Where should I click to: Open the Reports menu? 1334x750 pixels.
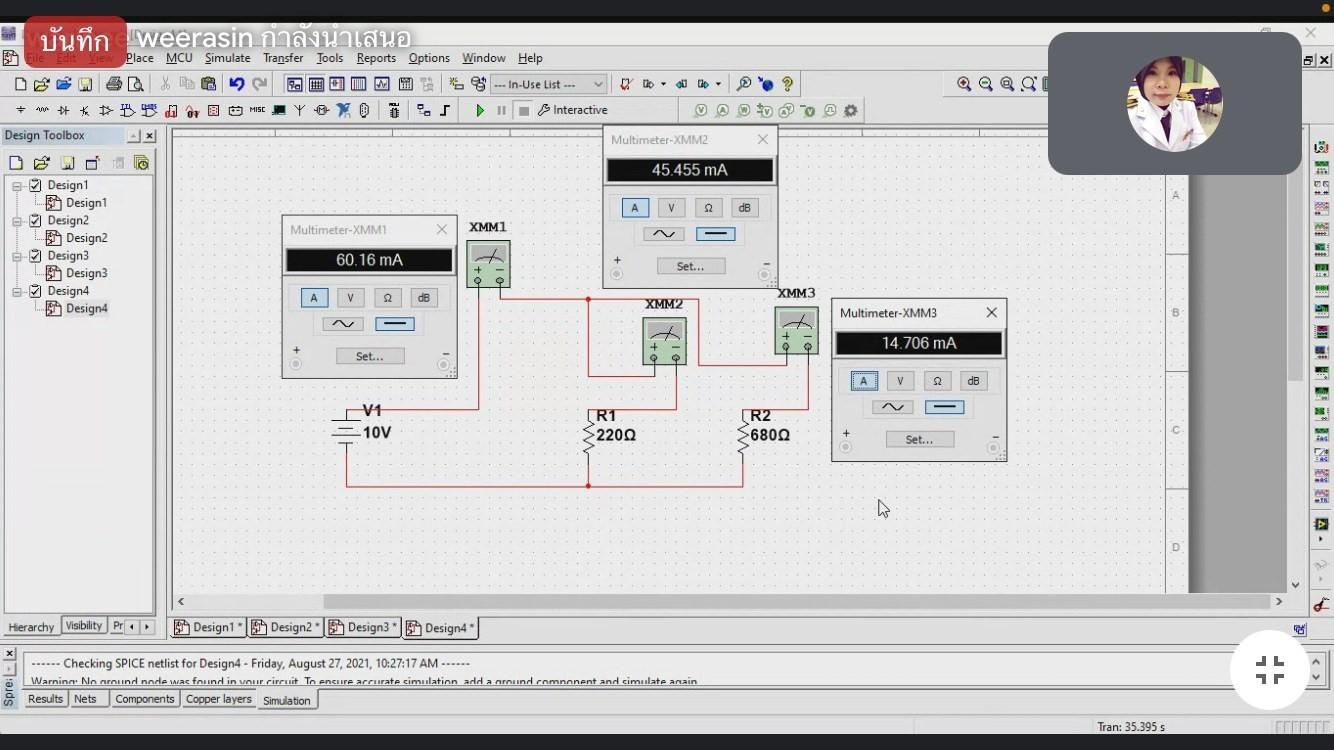[376, 58]
